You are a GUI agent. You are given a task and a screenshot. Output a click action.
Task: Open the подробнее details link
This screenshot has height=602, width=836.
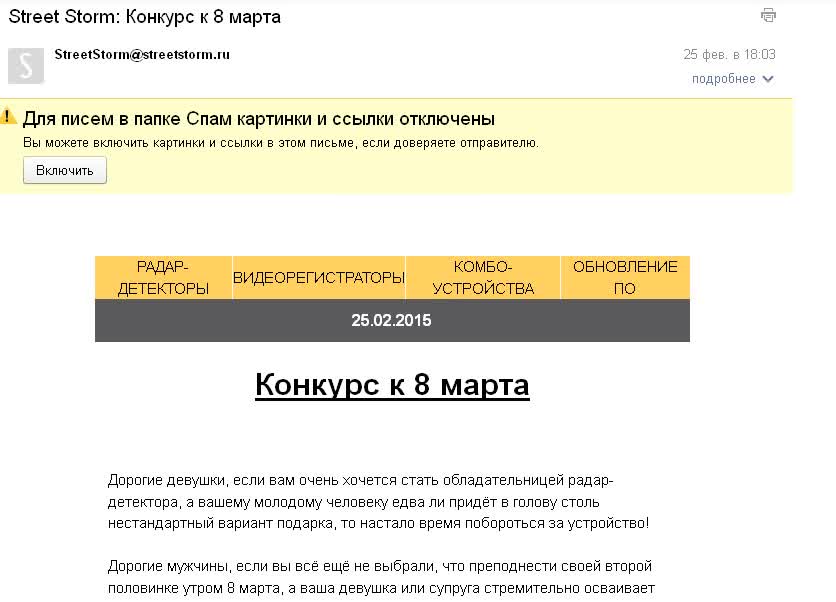(723, 79)
